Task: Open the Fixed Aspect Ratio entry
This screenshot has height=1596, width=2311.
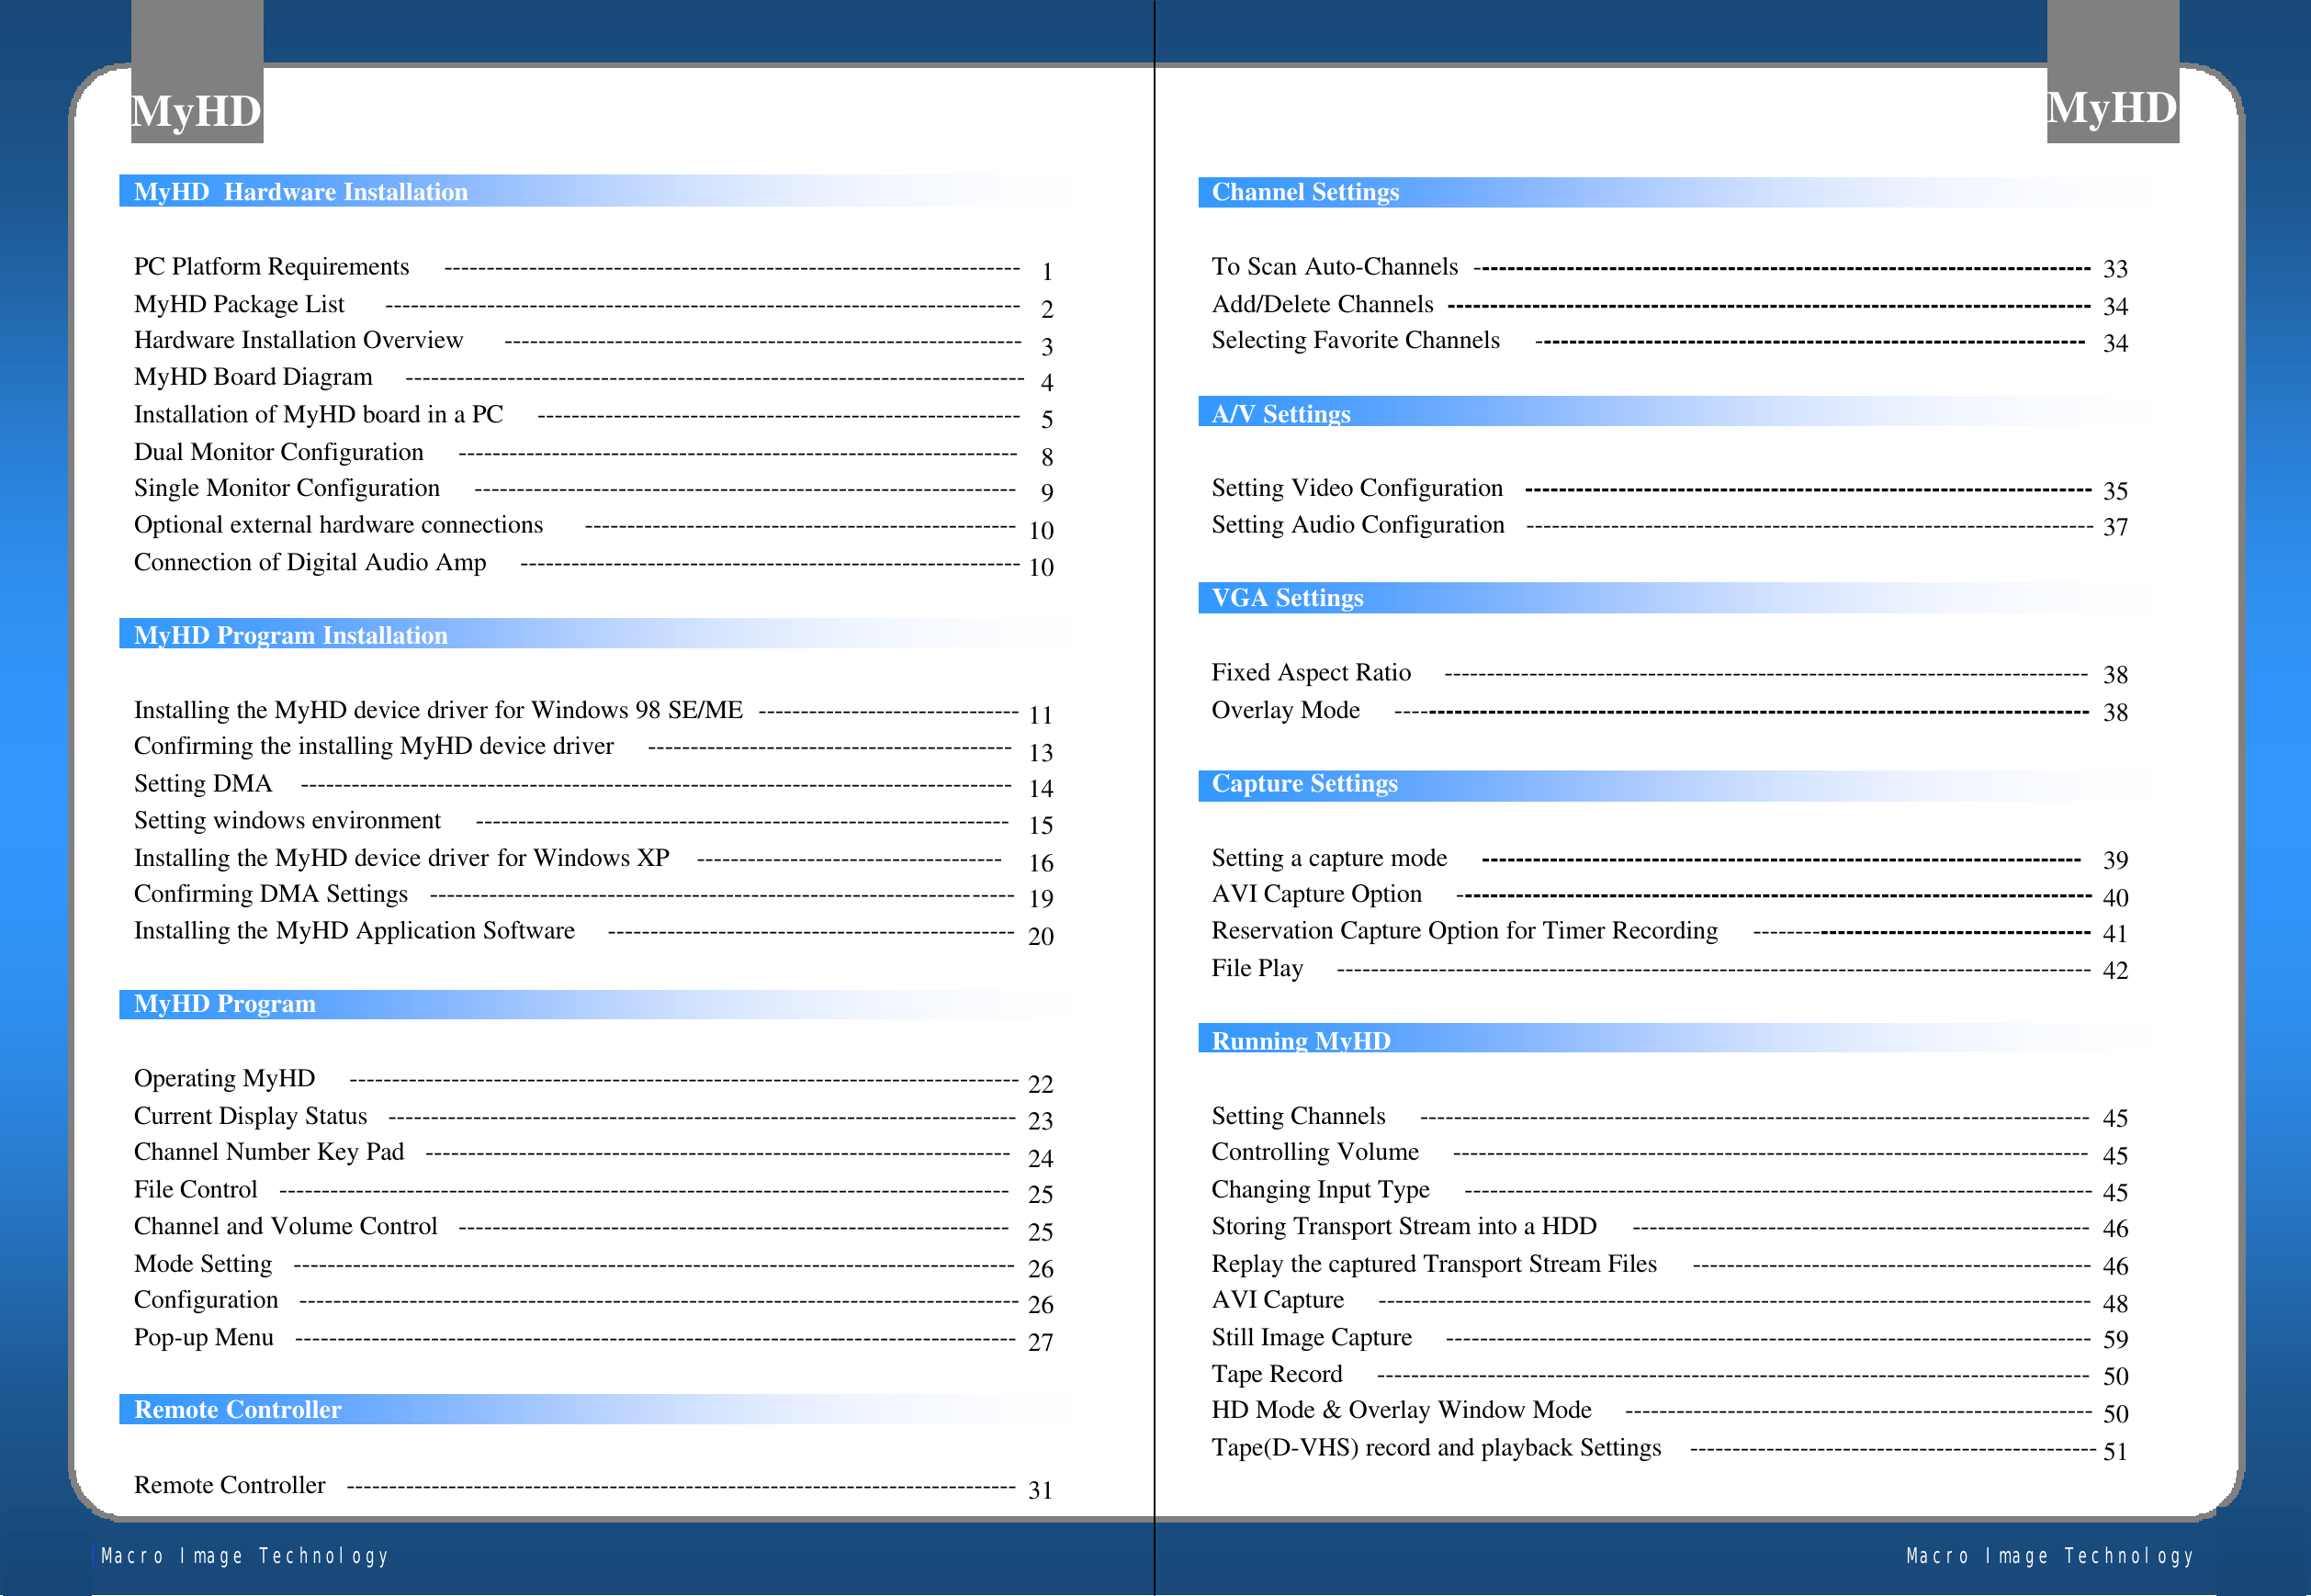Action: tap(1310, 673)
